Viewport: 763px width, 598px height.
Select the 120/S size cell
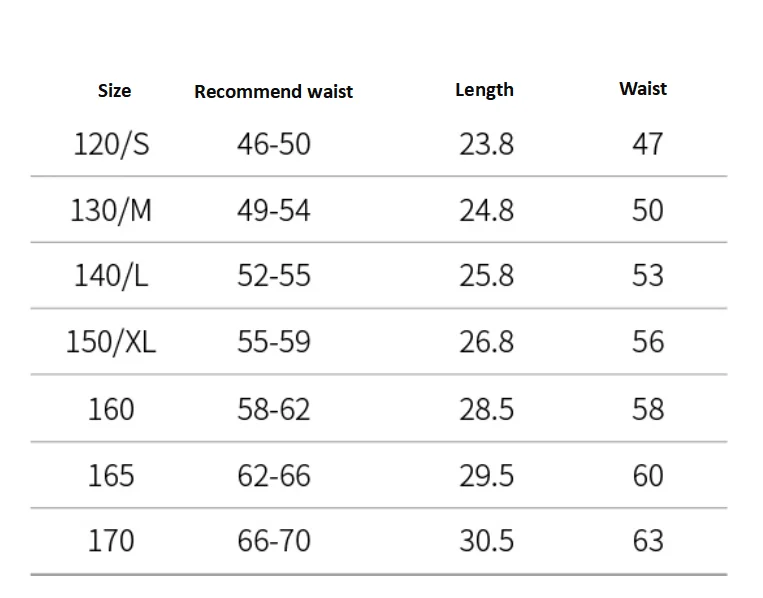tap(111, 145)
